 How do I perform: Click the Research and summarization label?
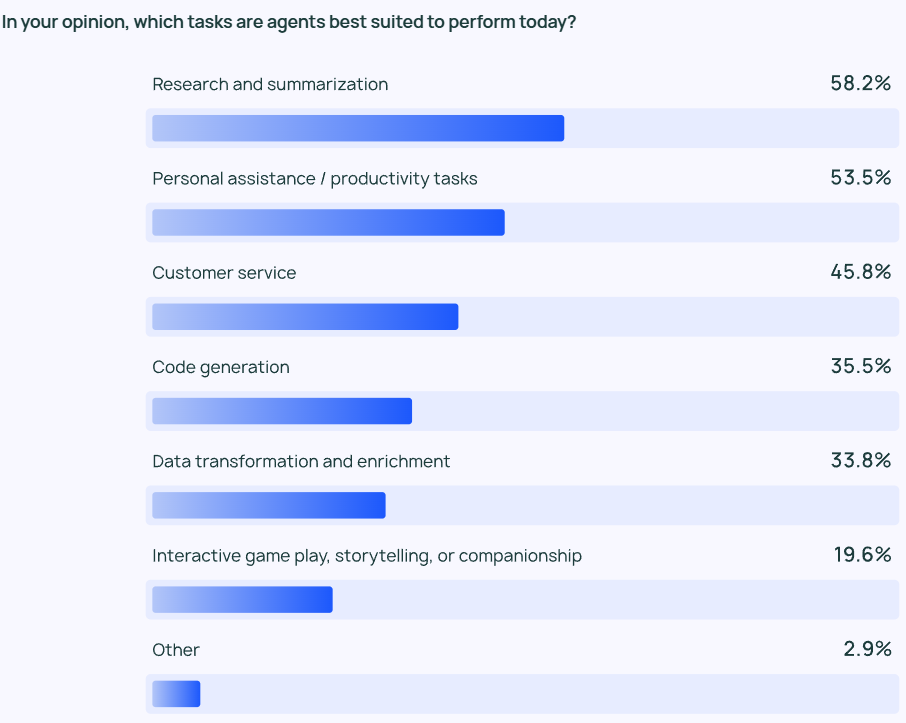click(270, 84)
